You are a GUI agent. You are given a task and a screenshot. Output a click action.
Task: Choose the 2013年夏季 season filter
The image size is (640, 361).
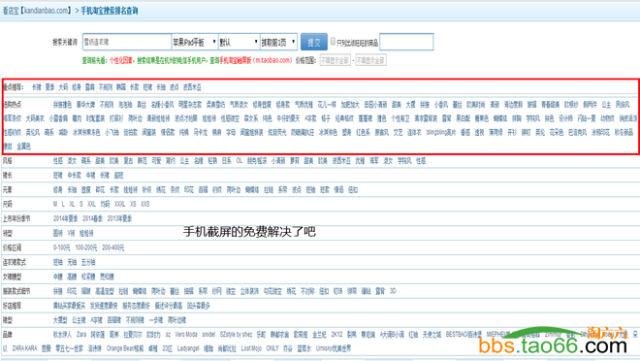(120, 218)
